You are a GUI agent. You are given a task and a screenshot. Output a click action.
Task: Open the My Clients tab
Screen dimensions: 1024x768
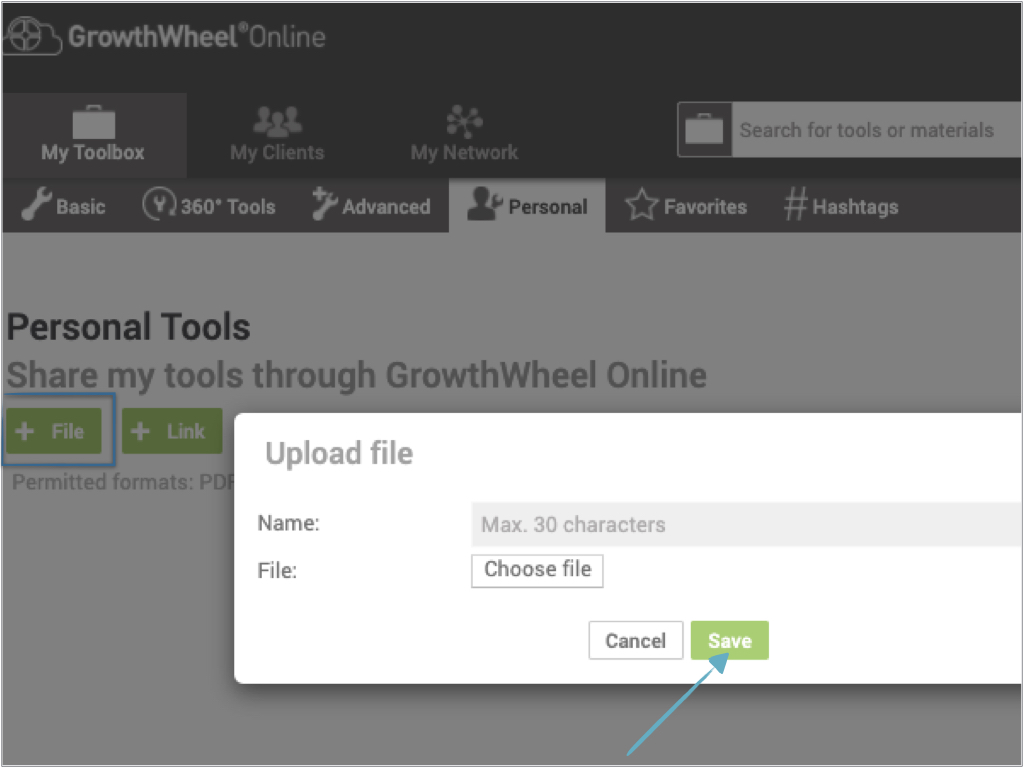pyautogui.click(x=277, y=135)
